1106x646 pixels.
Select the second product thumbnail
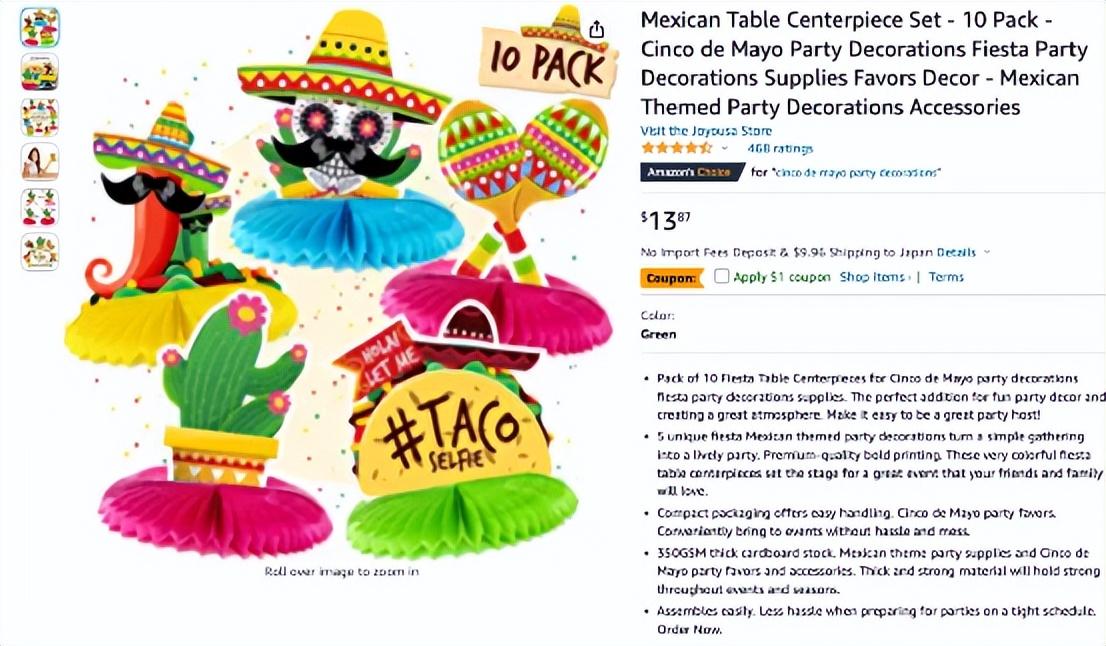tap(40, 72)
